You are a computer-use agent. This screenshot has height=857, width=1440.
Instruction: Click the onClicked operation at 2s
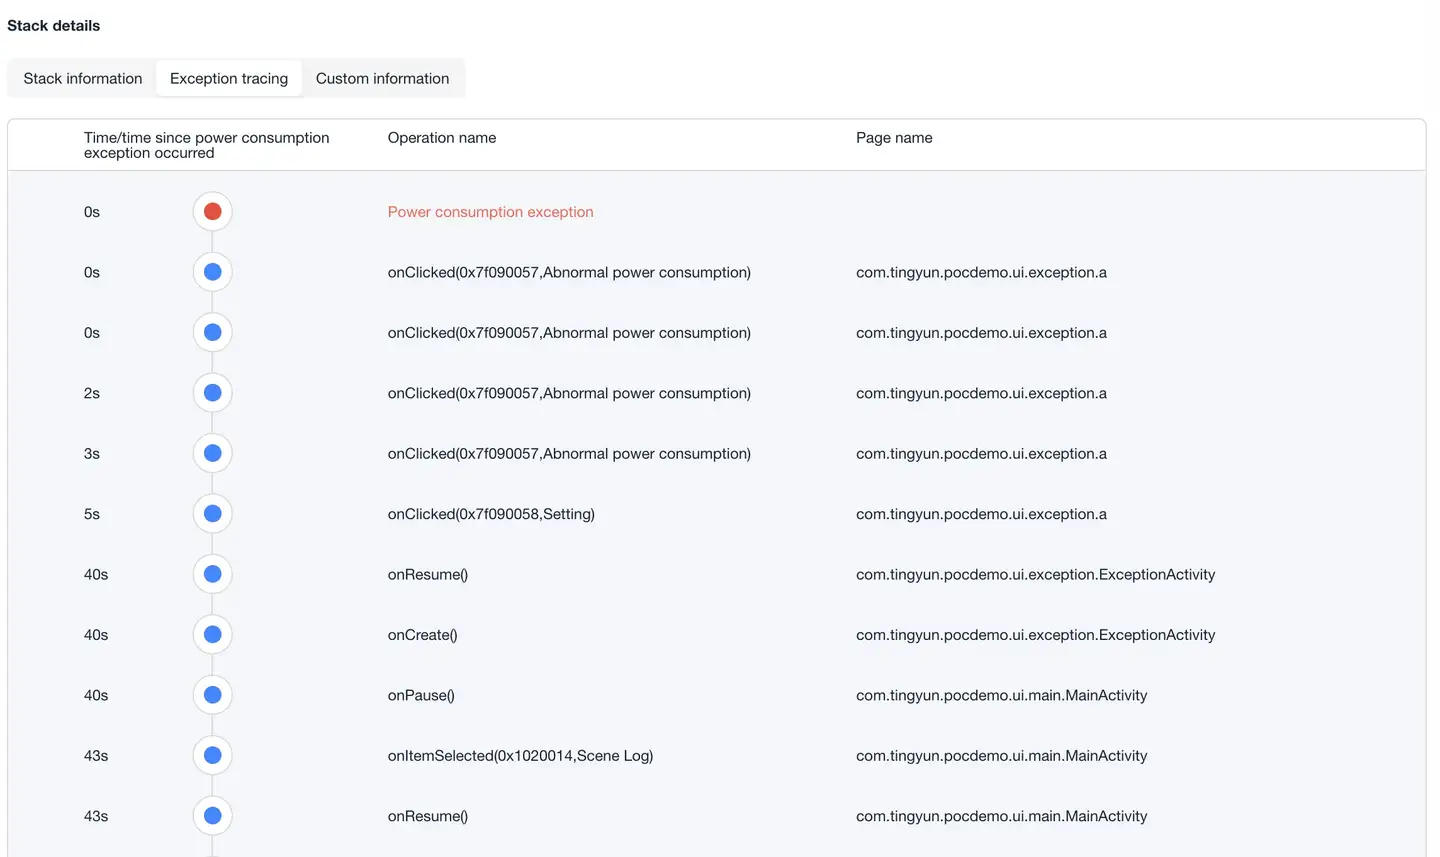569,393
